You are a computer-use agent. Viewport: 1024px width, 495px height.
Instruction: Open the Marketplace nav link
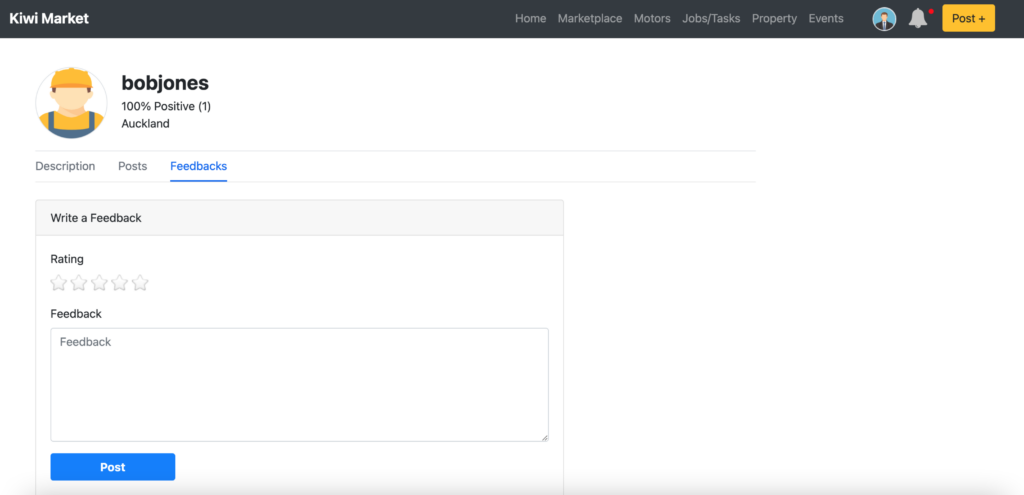click(x=590, y=18)
